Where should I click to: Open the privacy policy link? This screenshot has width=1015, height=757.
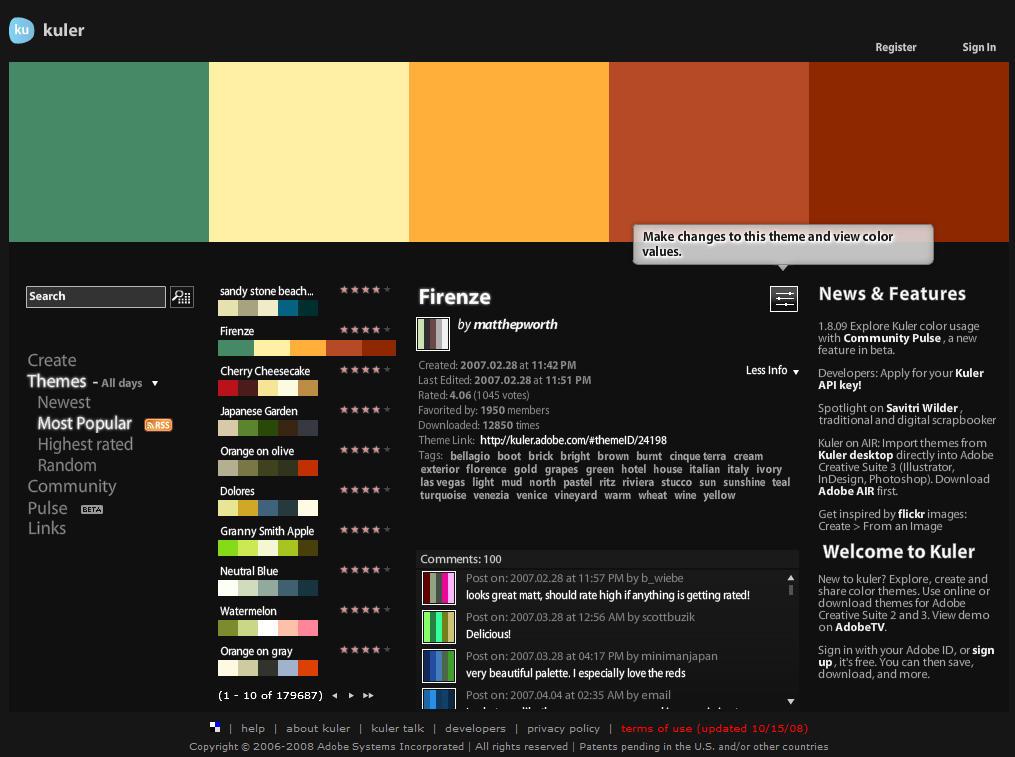pyautogui.click(x=563, y=729)
